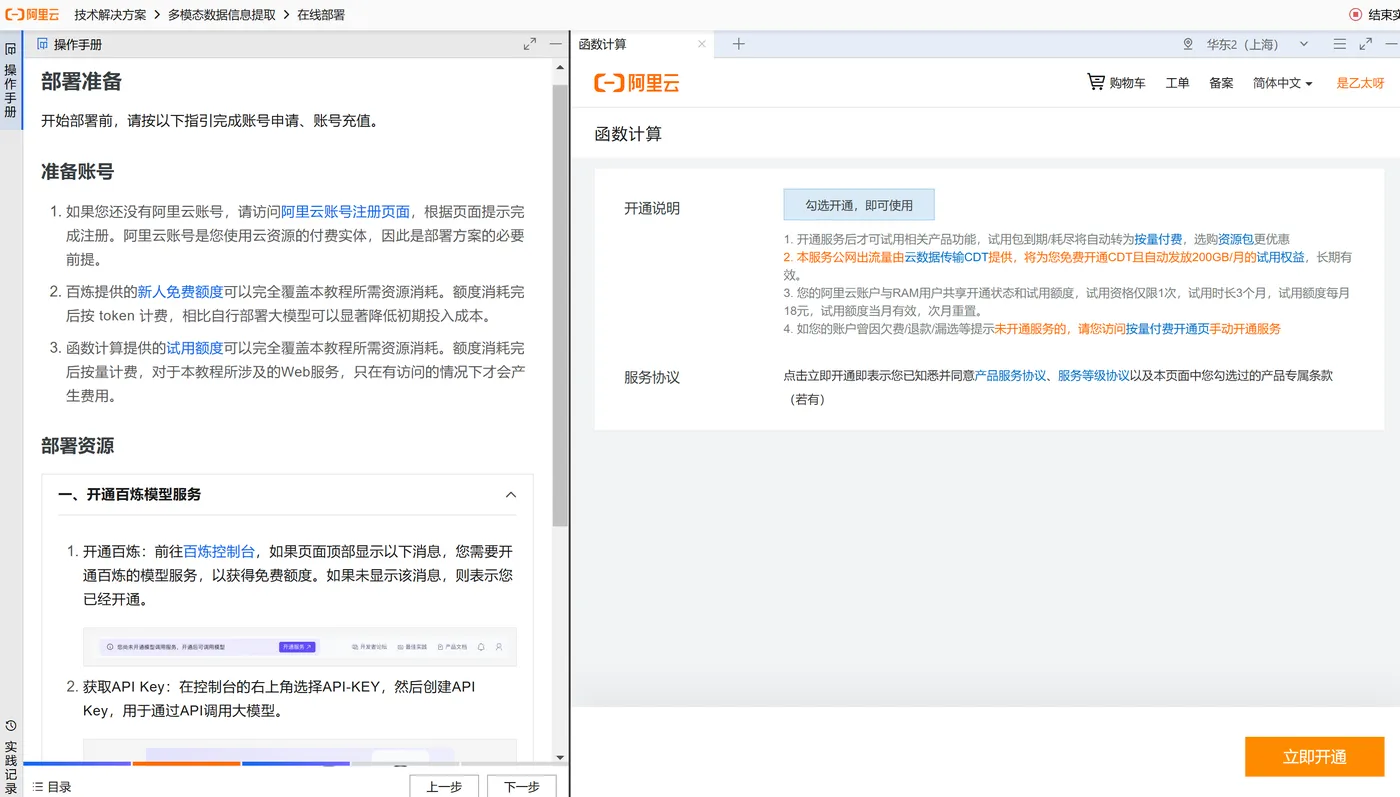Switch to the 函数计算 browser tab
The height and width of the screenshot is (797, 1400).
[603, 44]
